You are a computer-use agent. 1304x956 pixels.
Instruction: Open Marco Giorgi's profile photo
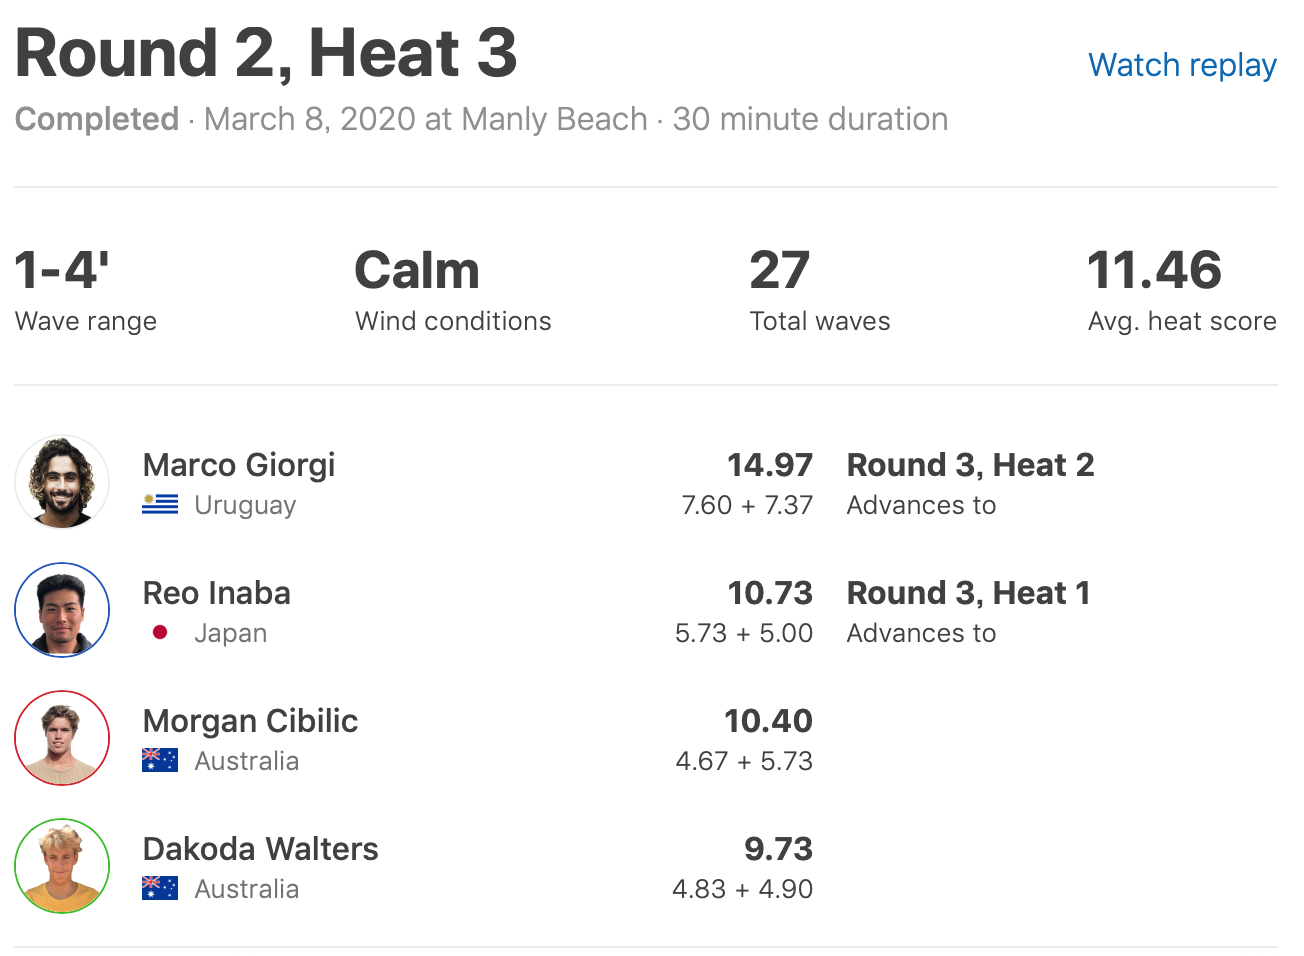(62, 482)
